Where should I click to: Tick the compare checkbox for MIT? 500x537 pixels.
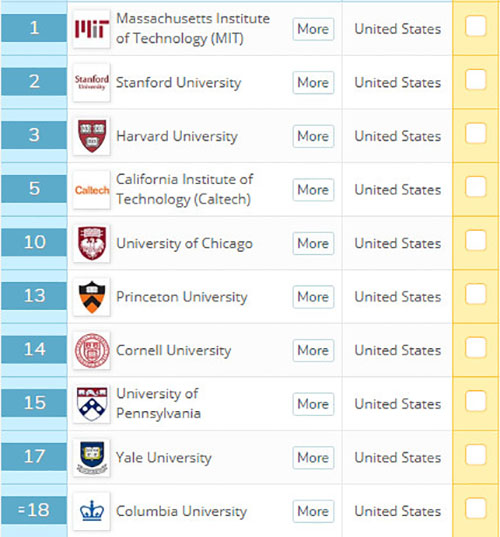[x=476, y=26]
